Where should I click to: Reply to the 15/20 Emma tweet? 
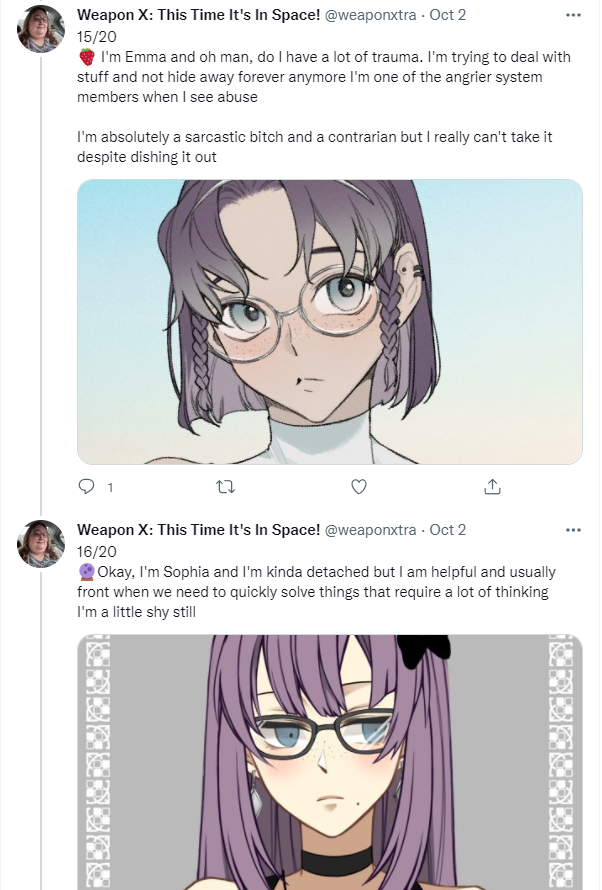(86, 486)
